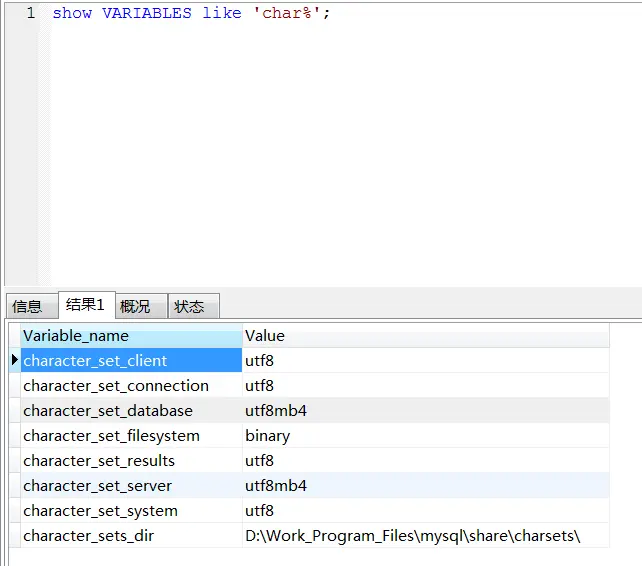Select the character_sets_dir cell
The height and width of the screenshot is (566, 642).
click(x=131, y=535)
